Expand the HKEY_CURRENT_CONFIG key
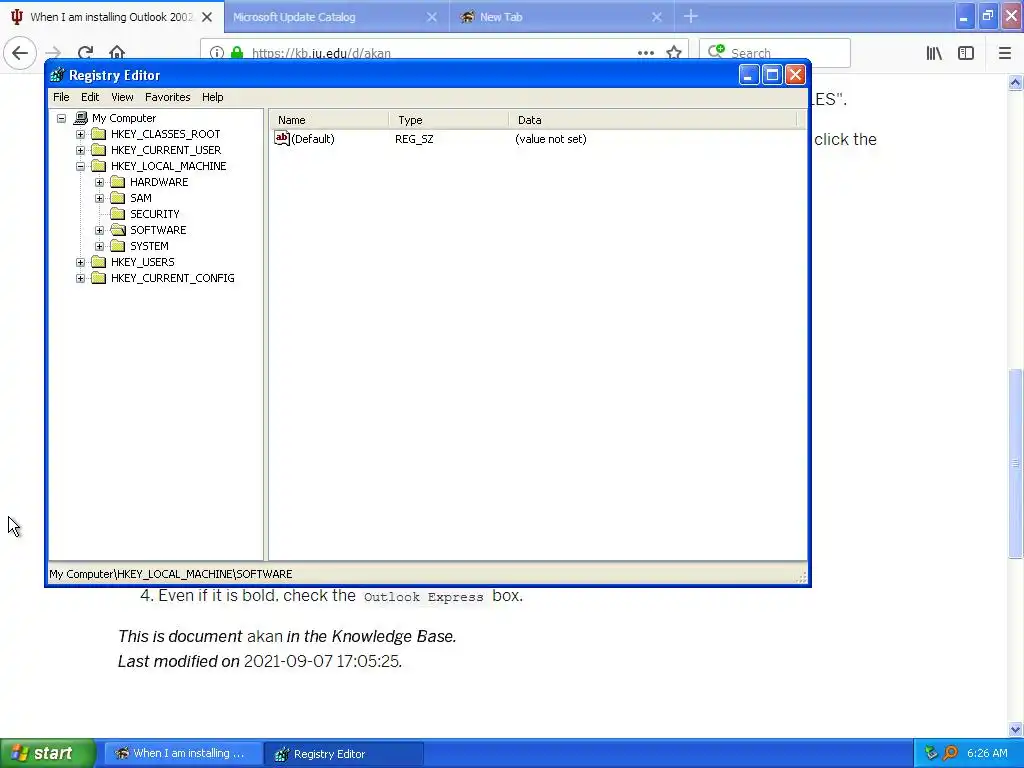1024x768 pixels. coord(80,278)
